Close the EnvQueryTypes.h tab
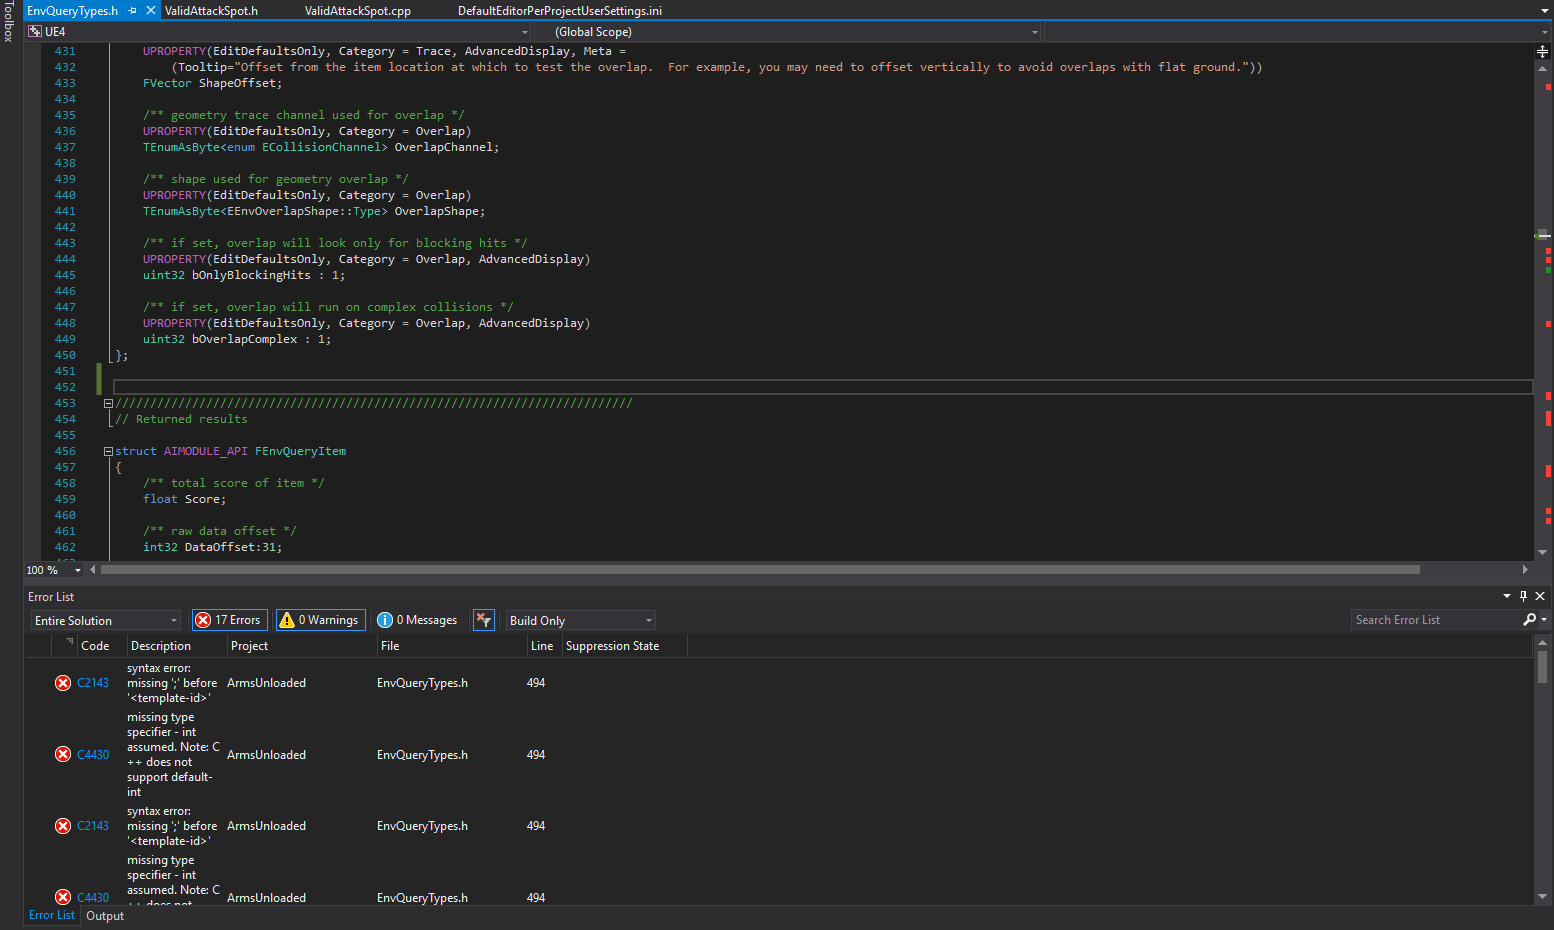Image resolution: width=1554 pixels, height=930 pixels. [x=151, y=11]
